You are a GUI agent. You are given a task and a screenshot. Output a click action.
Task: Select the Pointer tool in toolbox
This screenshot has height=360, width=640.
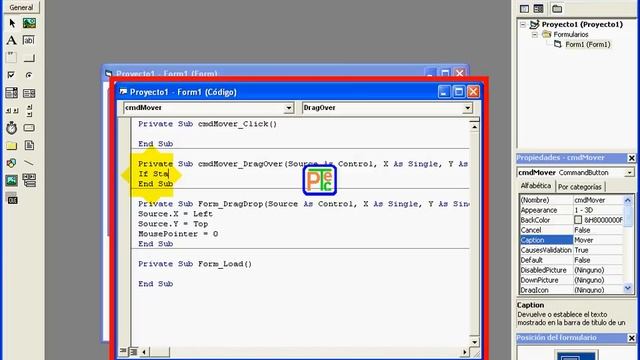[x=12, y=23]
